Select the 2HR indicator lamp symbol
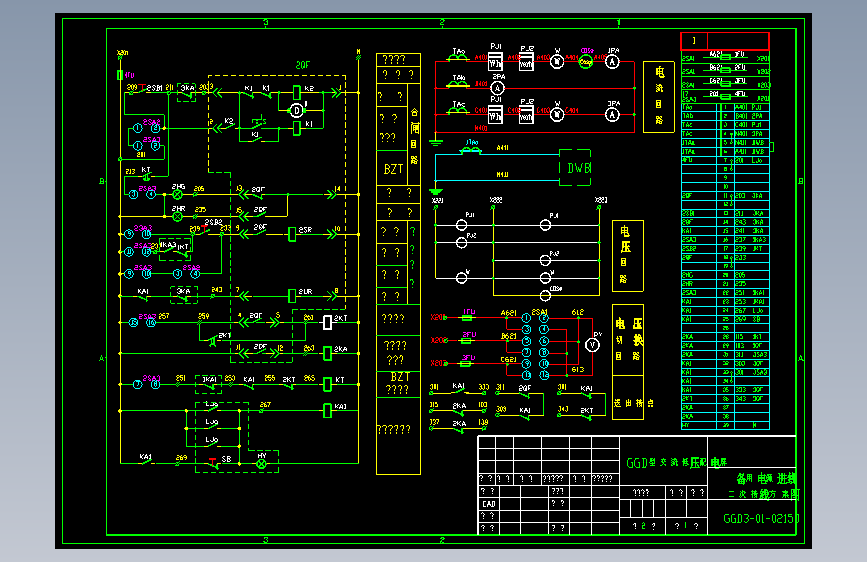The image size is (867, 562). click(x=177, y=216)
